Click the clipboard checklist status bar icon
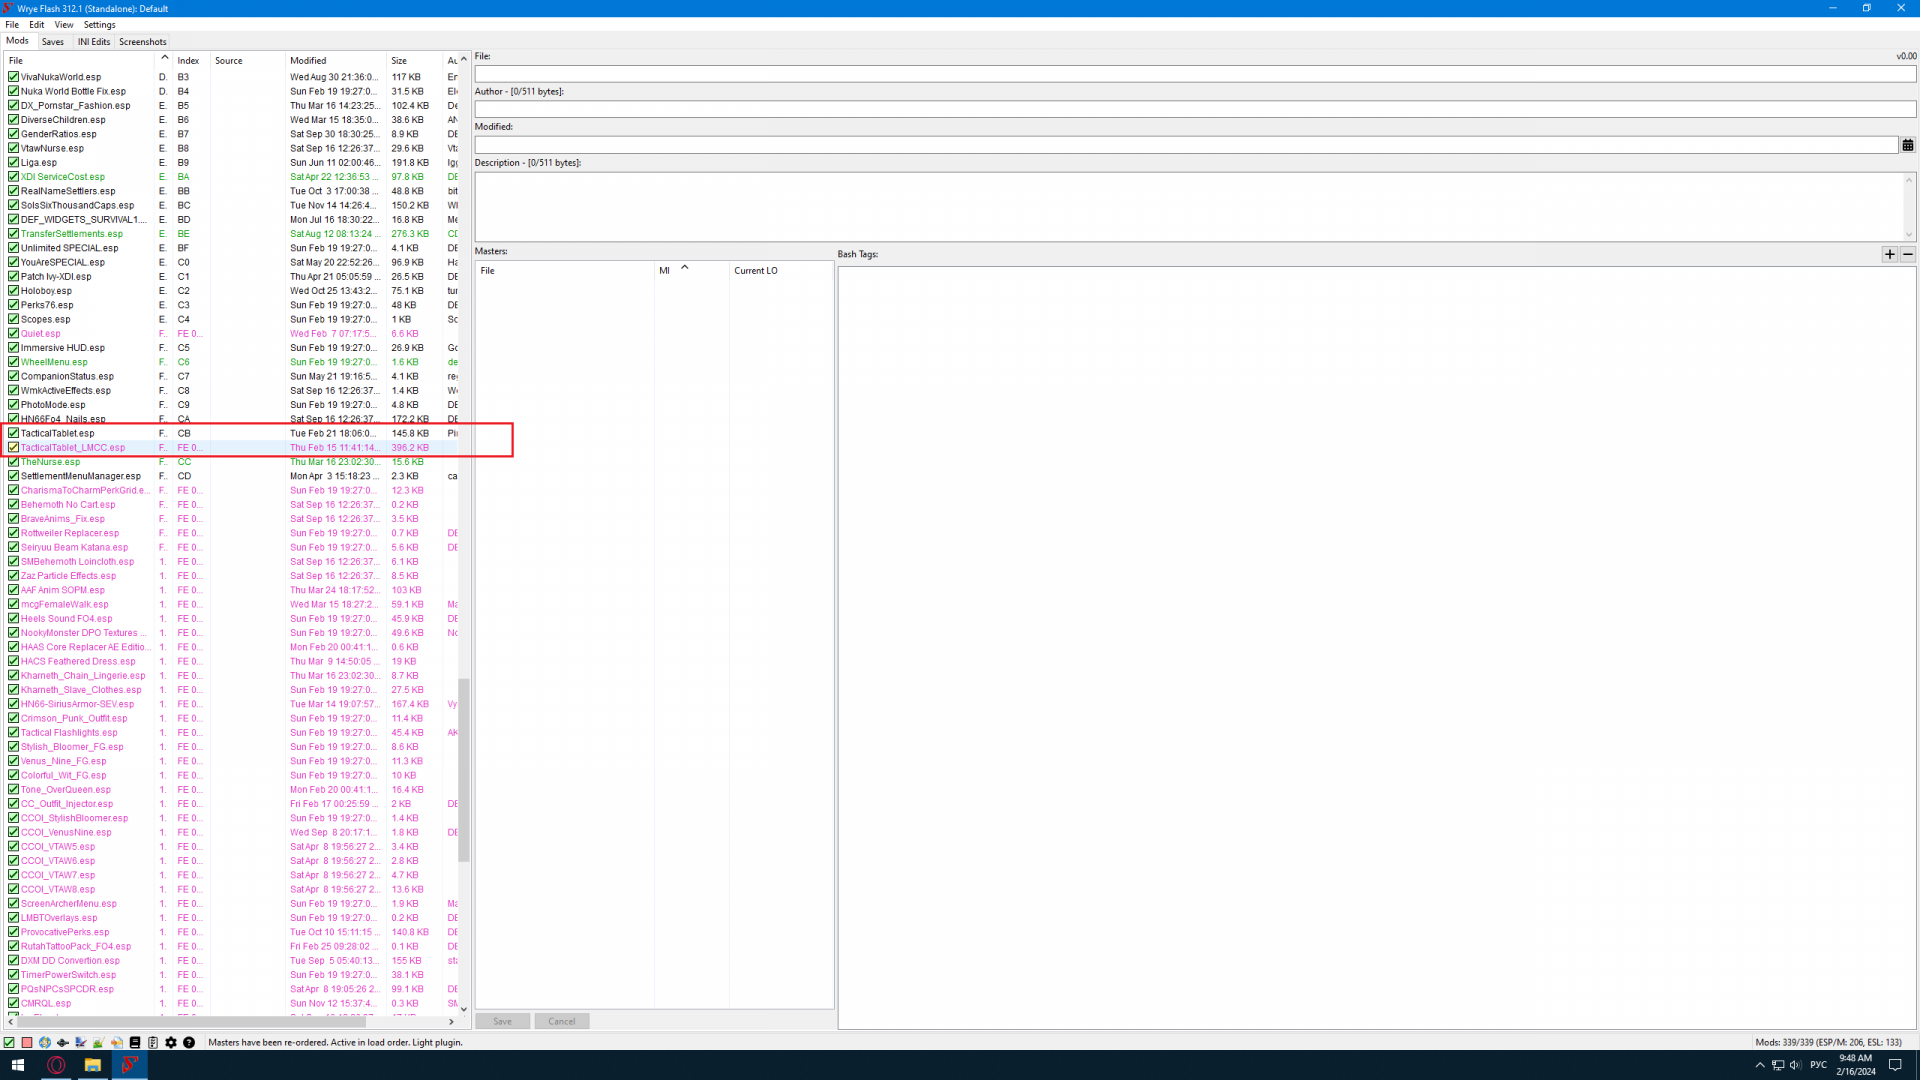This screenshot has width=1920, height=1080. click(153, 1042)
